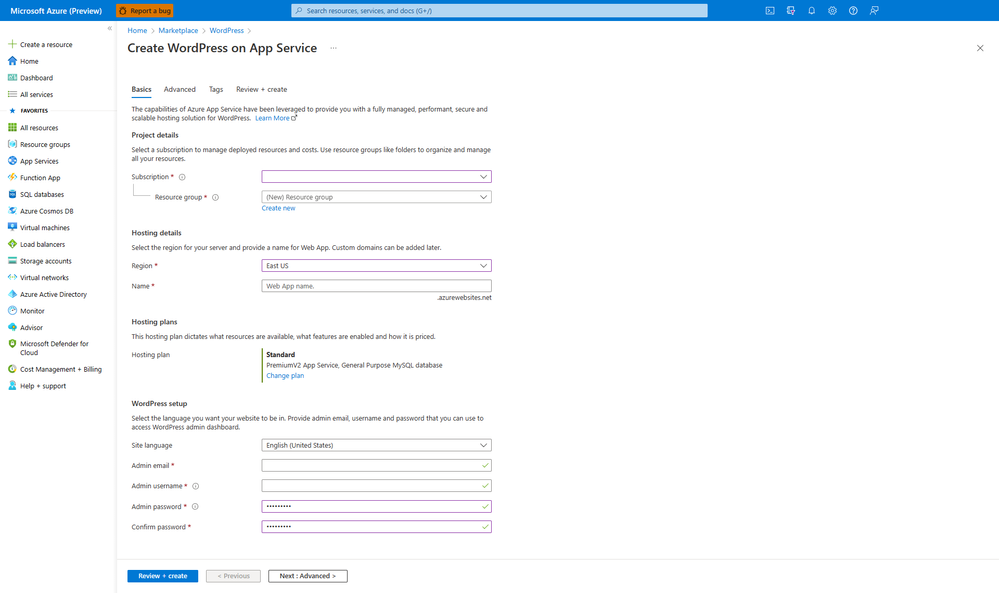Screen dimensions: 999x593
Task: Click the Help + support person icon
Action: (12, 385)
